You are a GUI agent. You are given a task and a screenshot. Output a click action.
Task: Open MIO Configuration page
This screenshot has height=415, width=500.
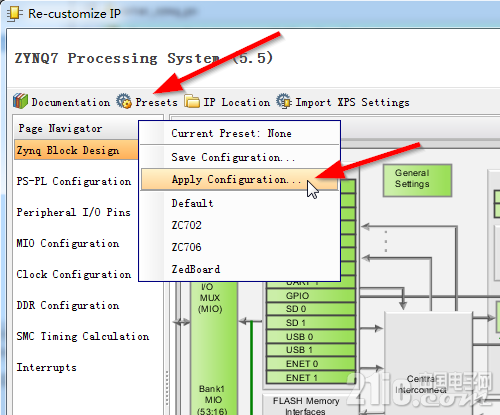coord(68,243)
